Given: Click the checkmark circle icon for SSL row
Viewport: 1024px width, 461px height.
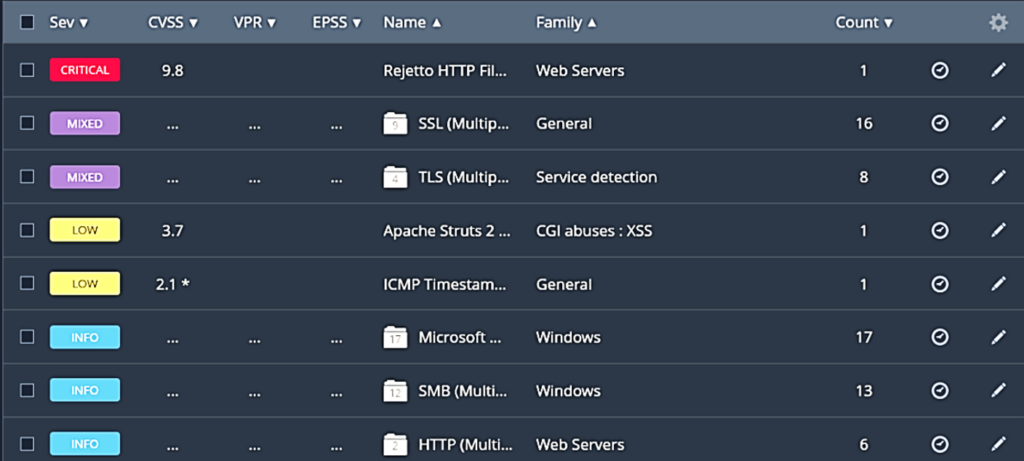Looking at the screenshot, I should (x=939, y=123).
